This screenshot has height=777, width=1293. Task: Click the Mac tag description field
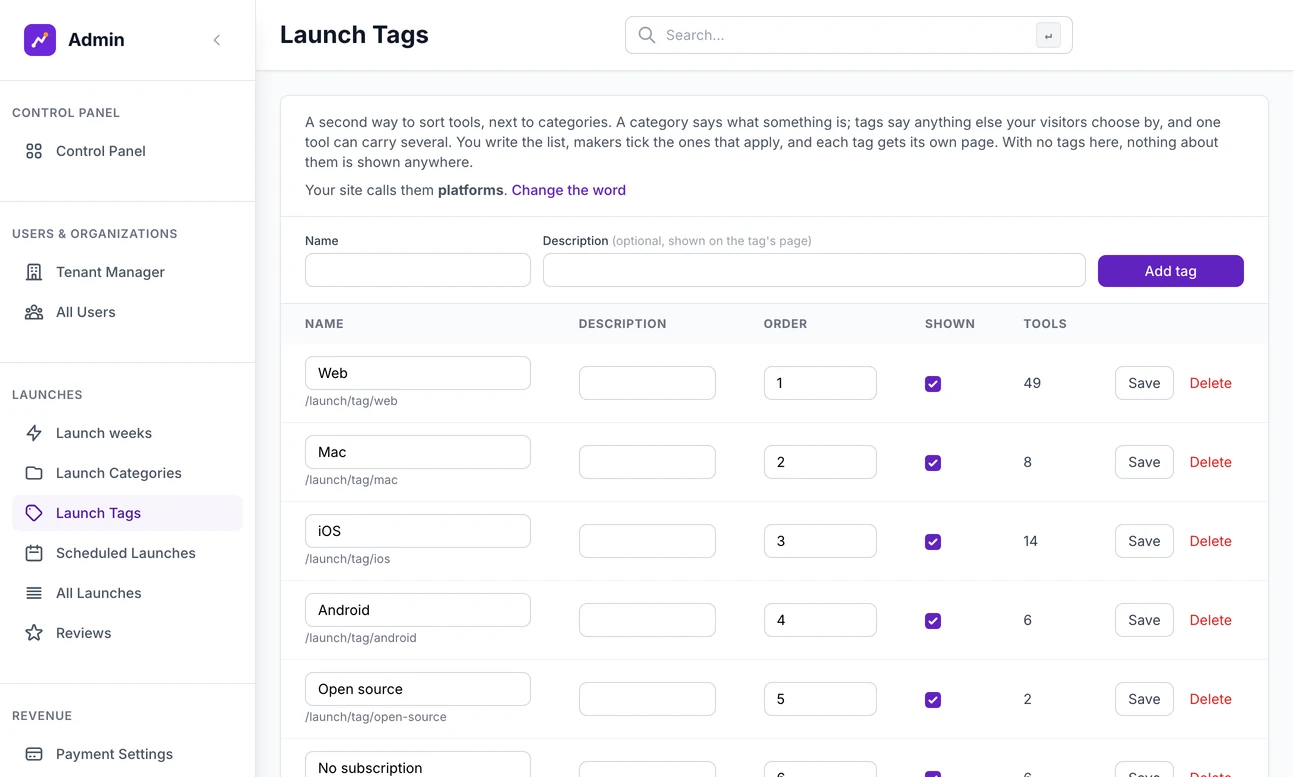647,462
